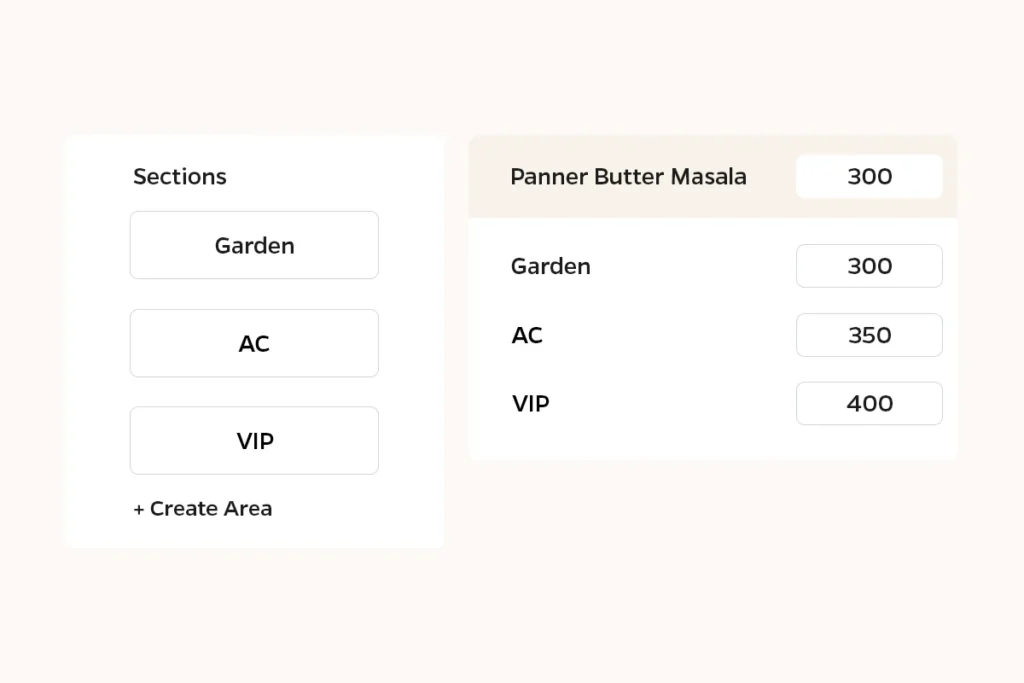This screenshot has height=683, width=1024.
Task: Click the beige Panner Butter Masala header row
Action: tap(713, 176)
